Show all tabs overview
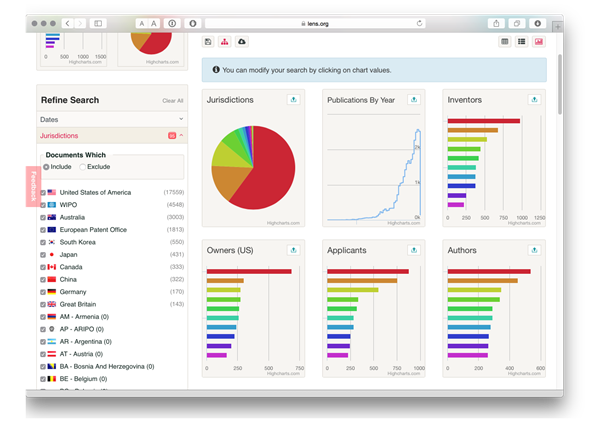This screenshot has width=589, height=434. pyautogui.click(x=517, y=23)
